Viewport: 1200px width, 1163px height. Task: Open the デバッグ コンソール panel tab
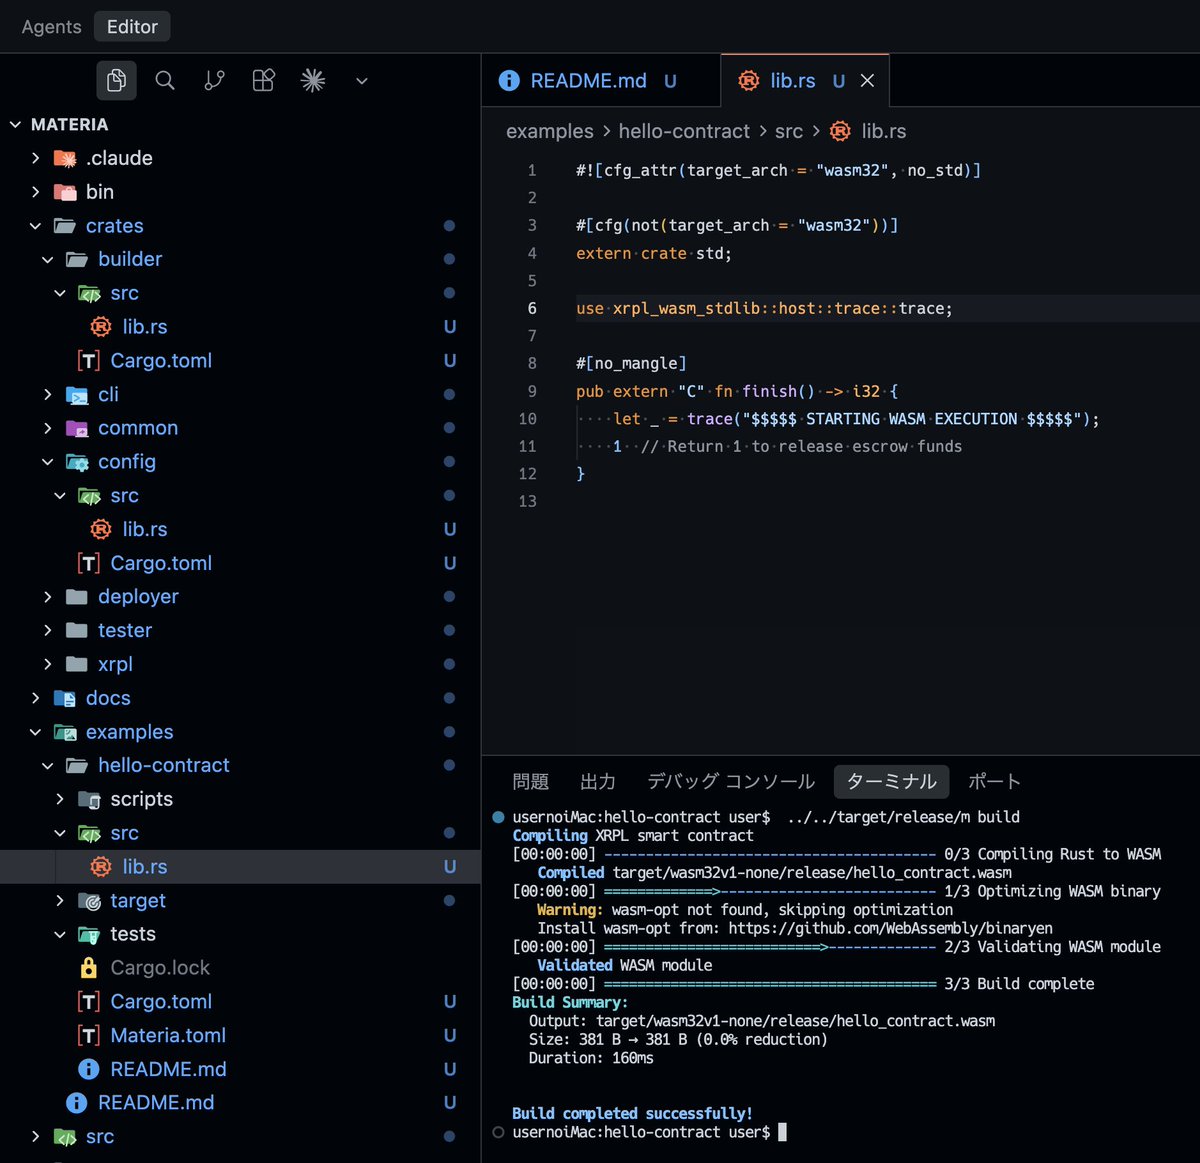731,781
